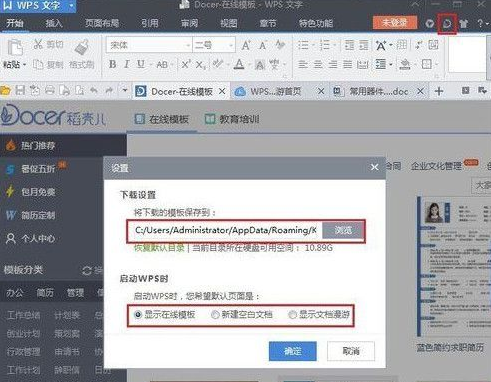Click the download path input field
This screenshot has height=382, width=491.
[x=225, y=230]
